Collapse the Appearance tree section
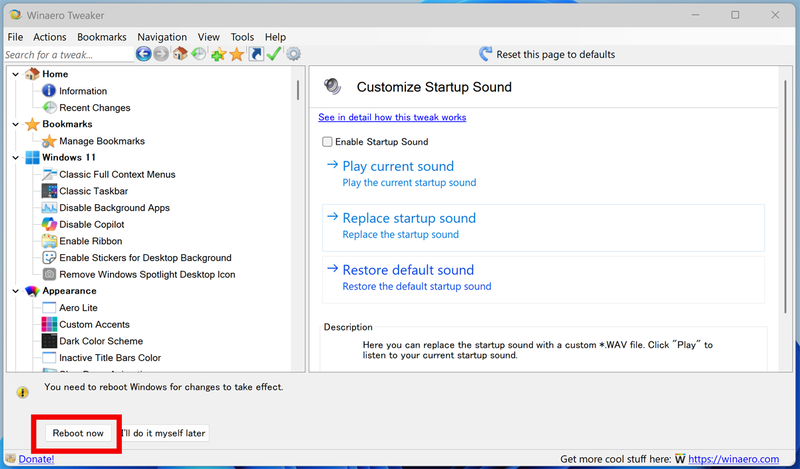 [15, 291]
